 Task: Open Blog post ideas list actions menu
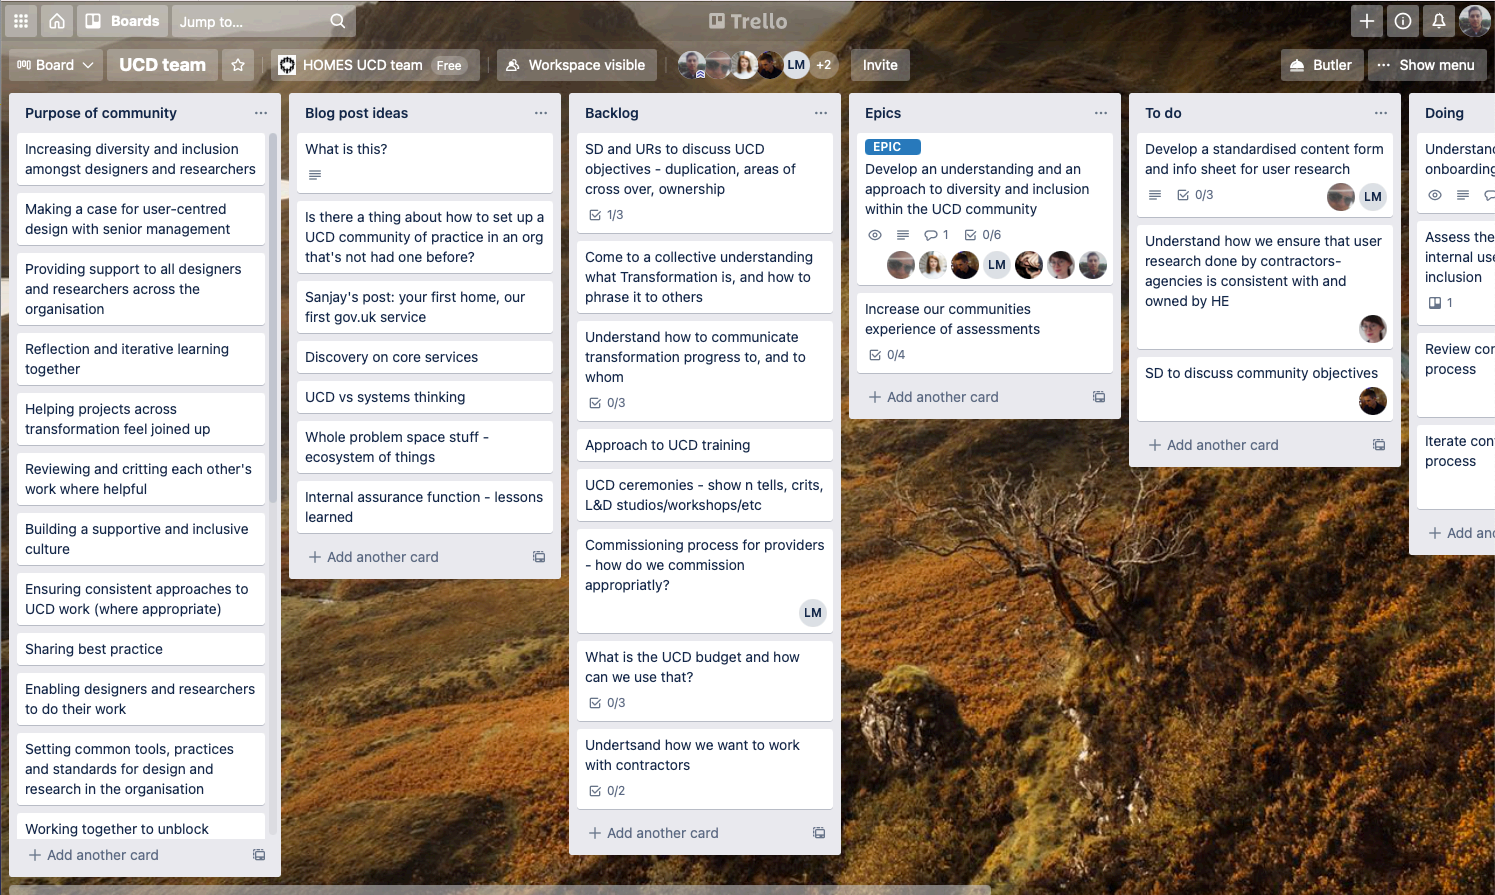click(x=541, y=113)
